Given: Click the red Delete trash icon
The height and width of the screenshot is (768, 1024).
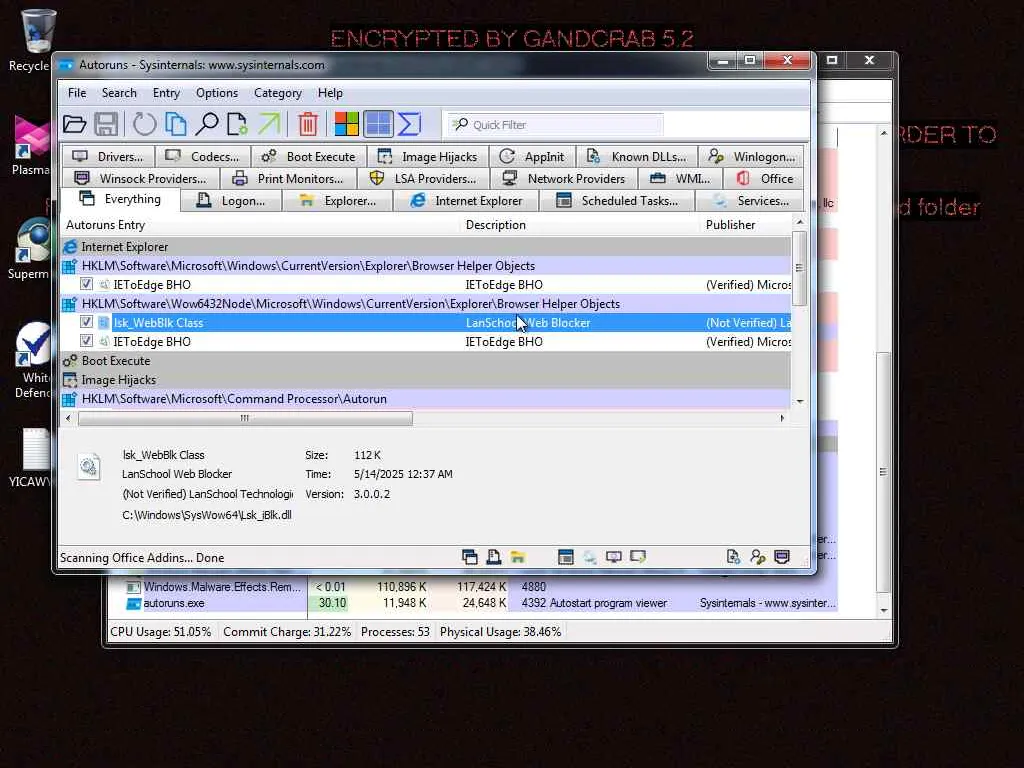Looking at the screenshot, I should click(308, 124).
